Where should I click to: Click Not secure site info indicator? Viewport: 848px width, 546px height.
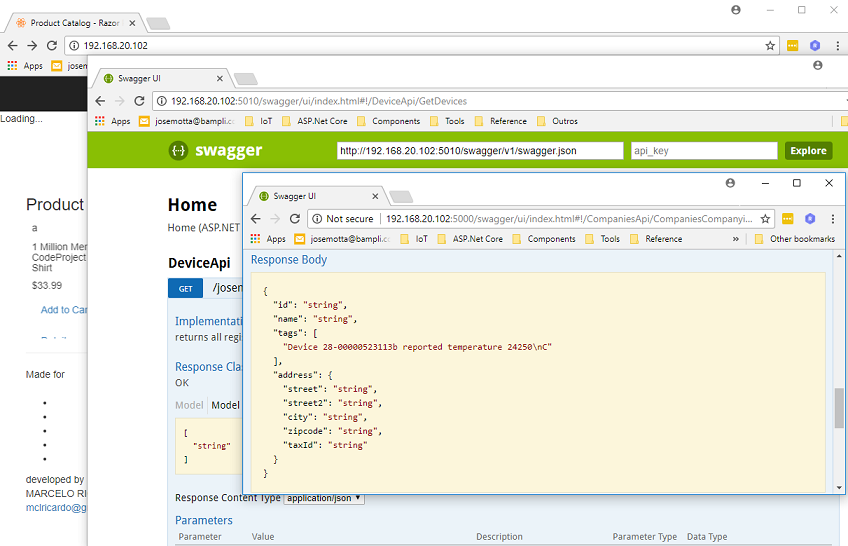(343, 219)
